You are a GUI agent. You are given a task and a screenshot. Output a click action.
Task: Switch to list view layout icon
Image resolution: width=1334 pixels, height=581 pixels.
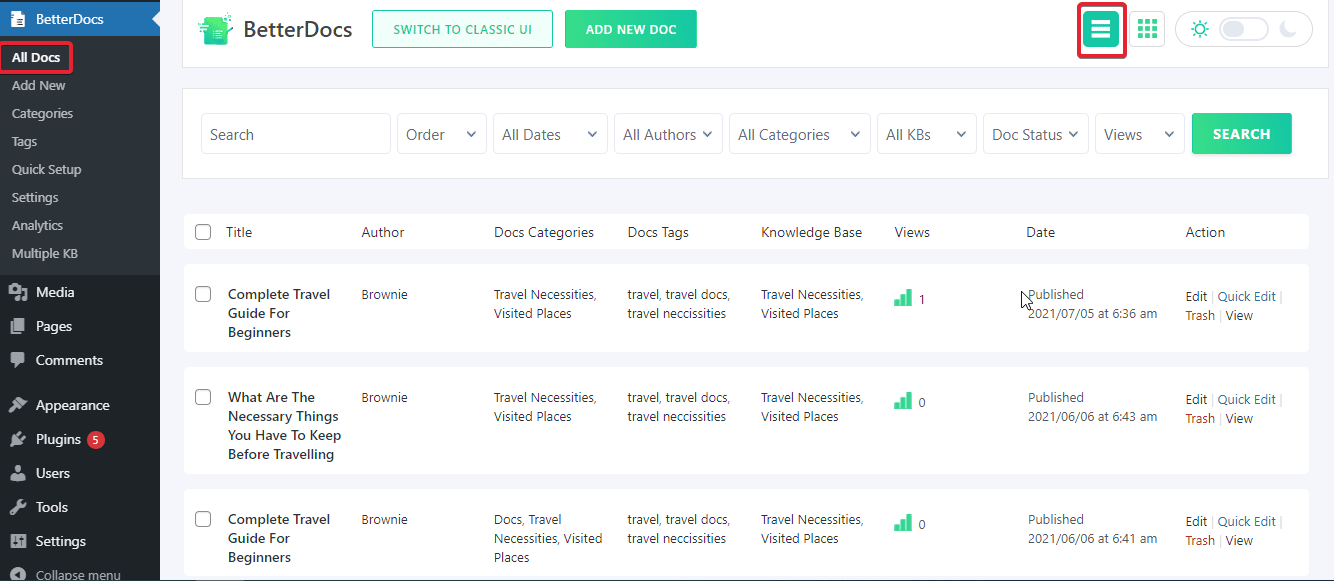click(1101, 30)
